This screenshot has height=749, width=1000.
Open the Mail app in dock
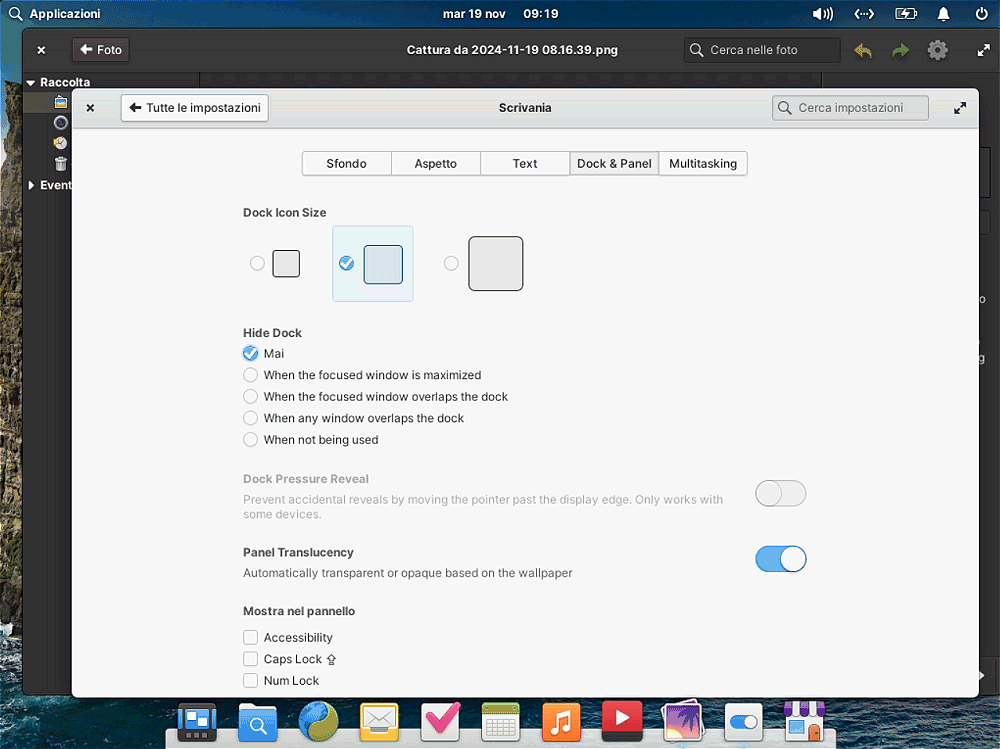[379, 722]
